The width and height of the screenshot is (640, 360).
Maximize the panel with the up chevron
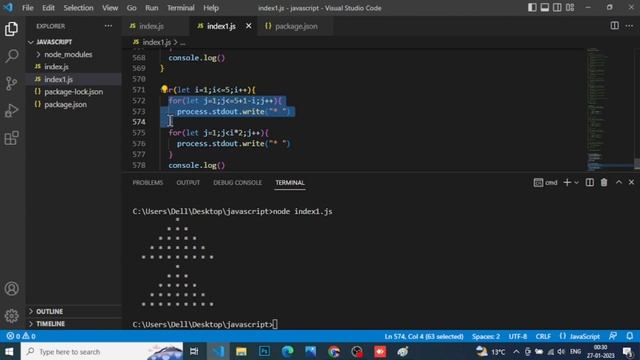619,182
